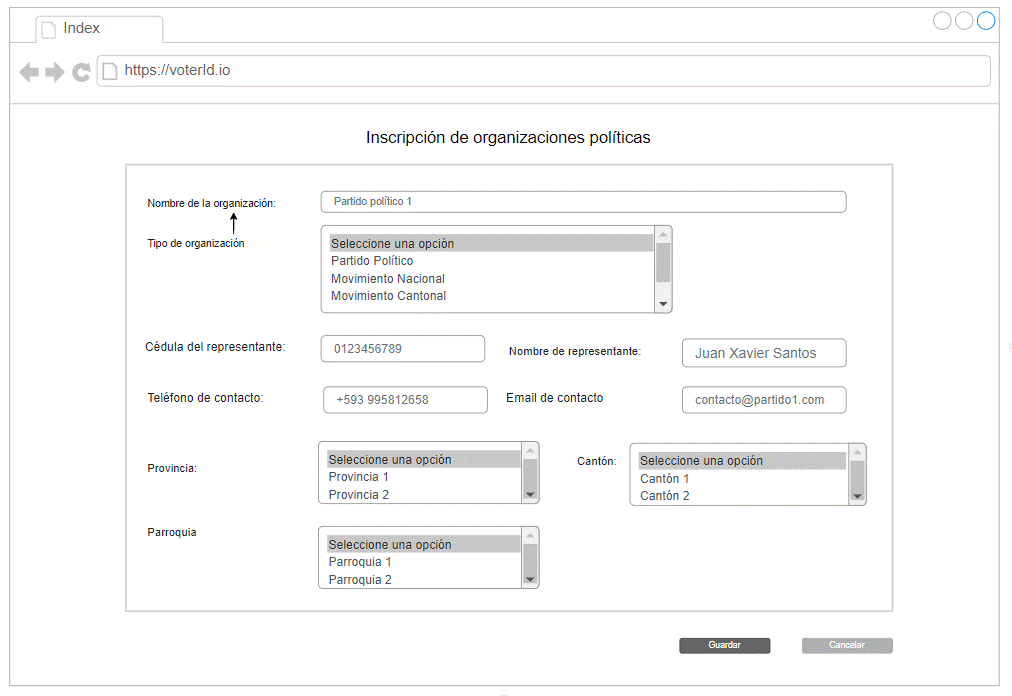This screenshot has width=1012, height=696.
Task: Click the browser forward arrow
Action: coord(55,72)
